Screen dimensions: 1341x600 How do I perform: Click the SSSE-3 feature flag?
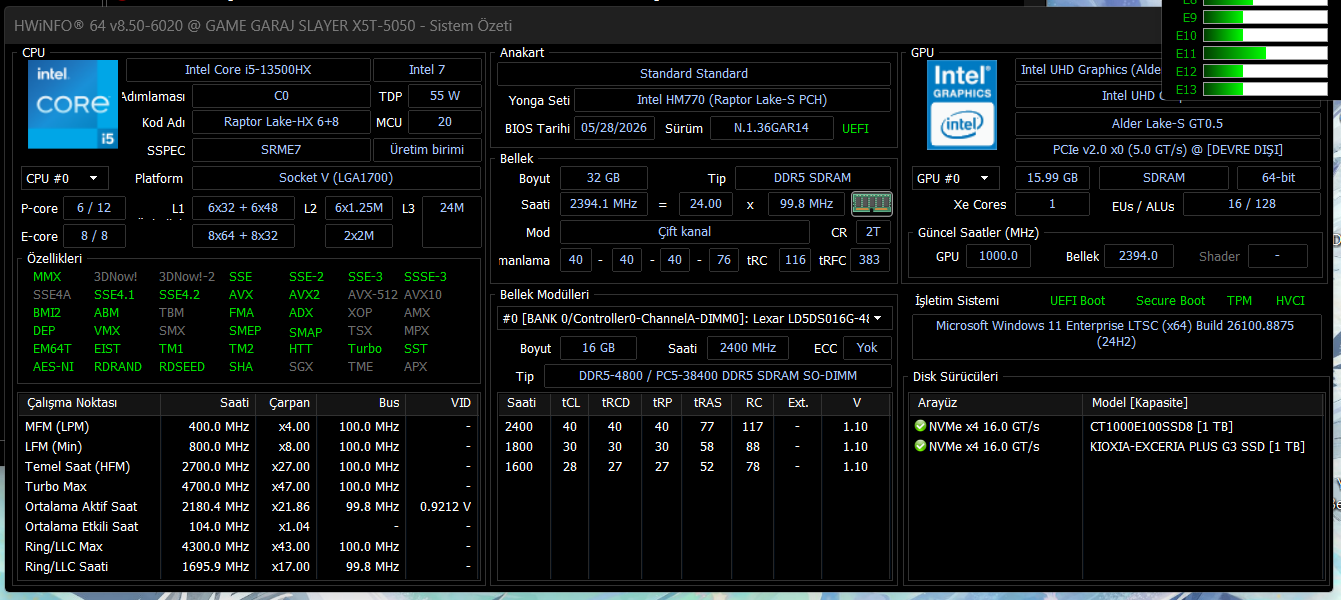click(425, 277)
